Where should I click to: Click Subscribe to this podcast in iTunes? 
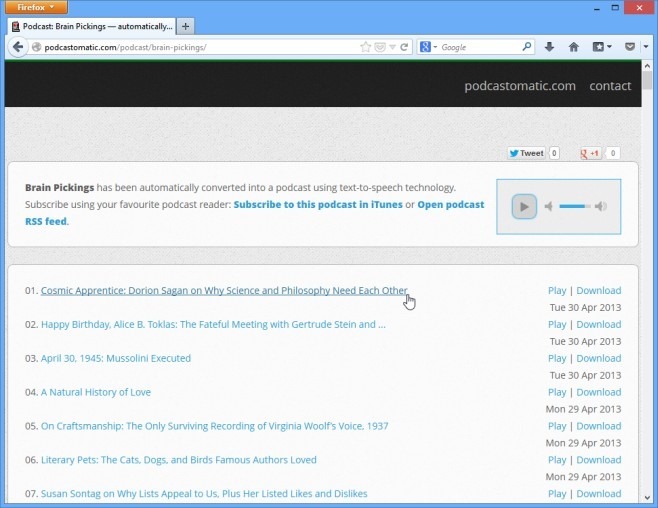pos(317,204)
